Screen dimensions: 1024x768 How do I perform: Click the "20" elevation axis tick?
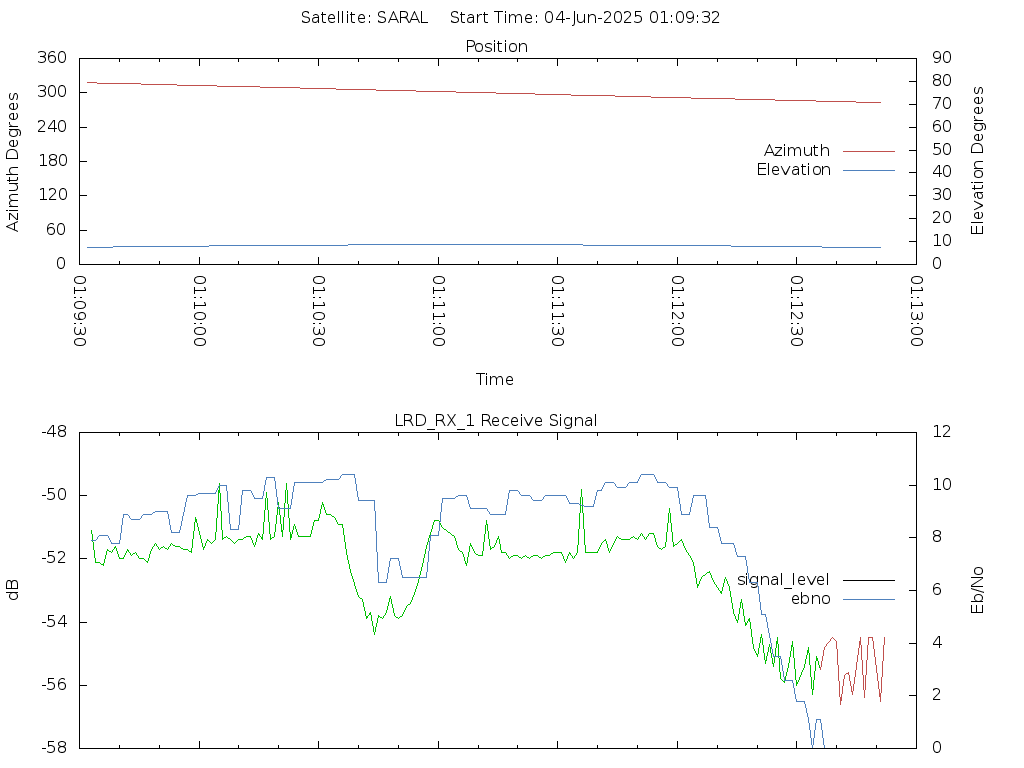click(x=942, y=217)
